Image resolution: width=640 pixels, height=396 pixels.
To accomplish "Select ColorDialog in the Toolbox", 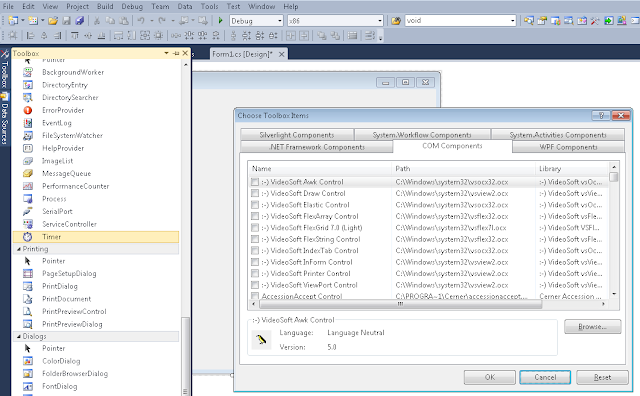I will tap(96, 361).
